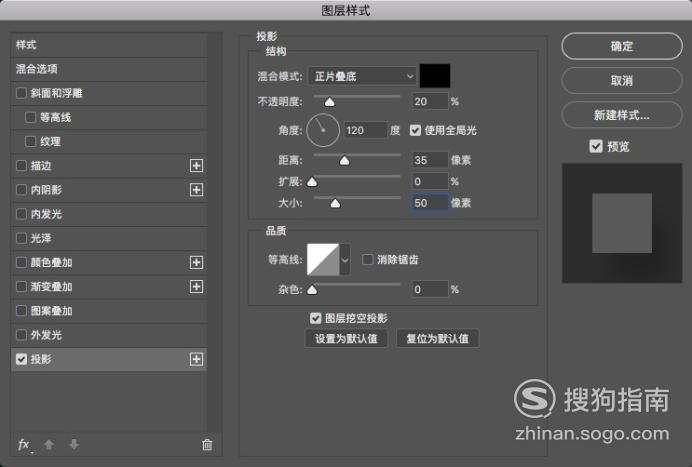
Task: Enable the 斜面和浮雕 checkbox
Action: tap(21, 93)
